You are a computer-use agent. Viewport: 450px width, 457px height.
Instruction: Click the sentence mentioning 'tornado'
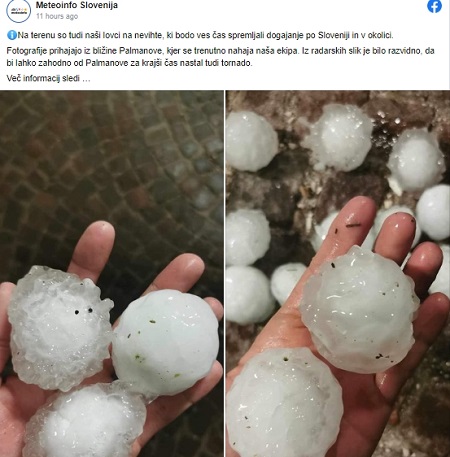point(220,57)
